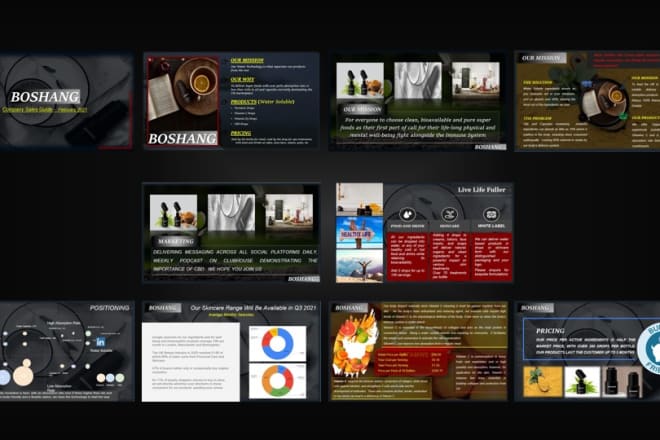Select the upper blue donut chart
Screen dimensions: 660x440
[x=277, y=344]
